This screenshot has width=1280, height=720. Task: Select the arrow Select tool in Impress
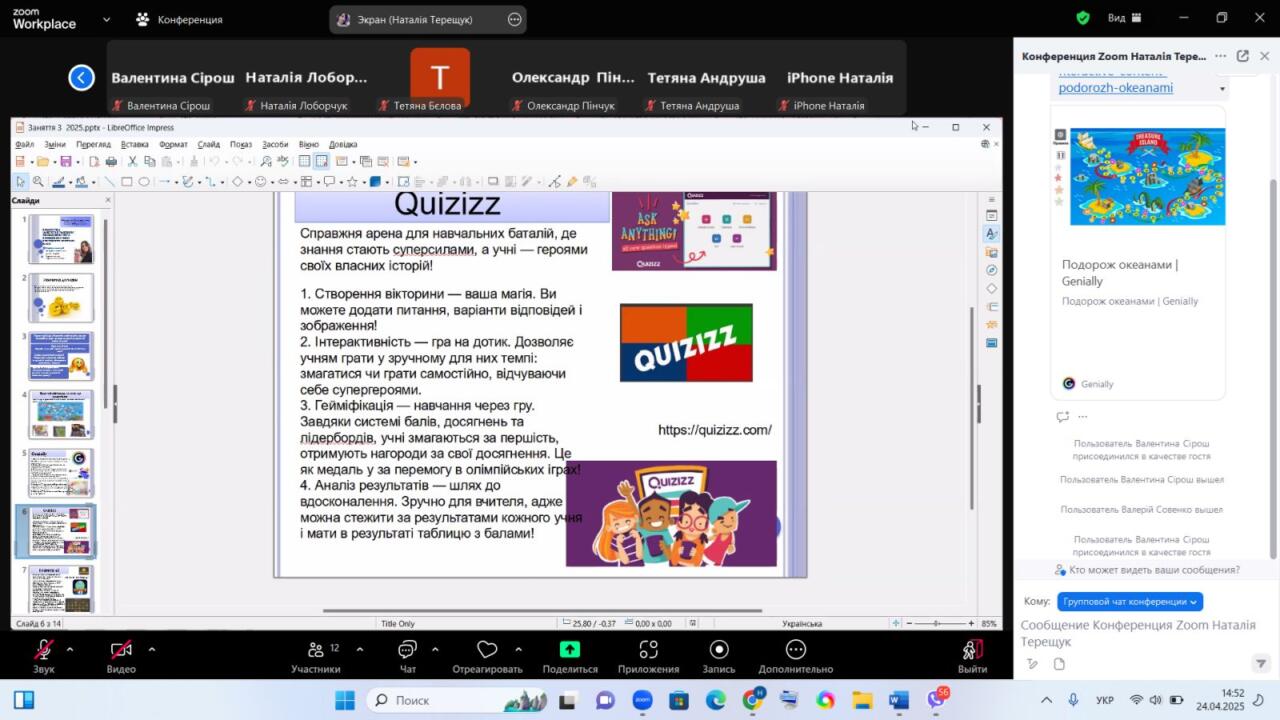[x=20, y=182]
